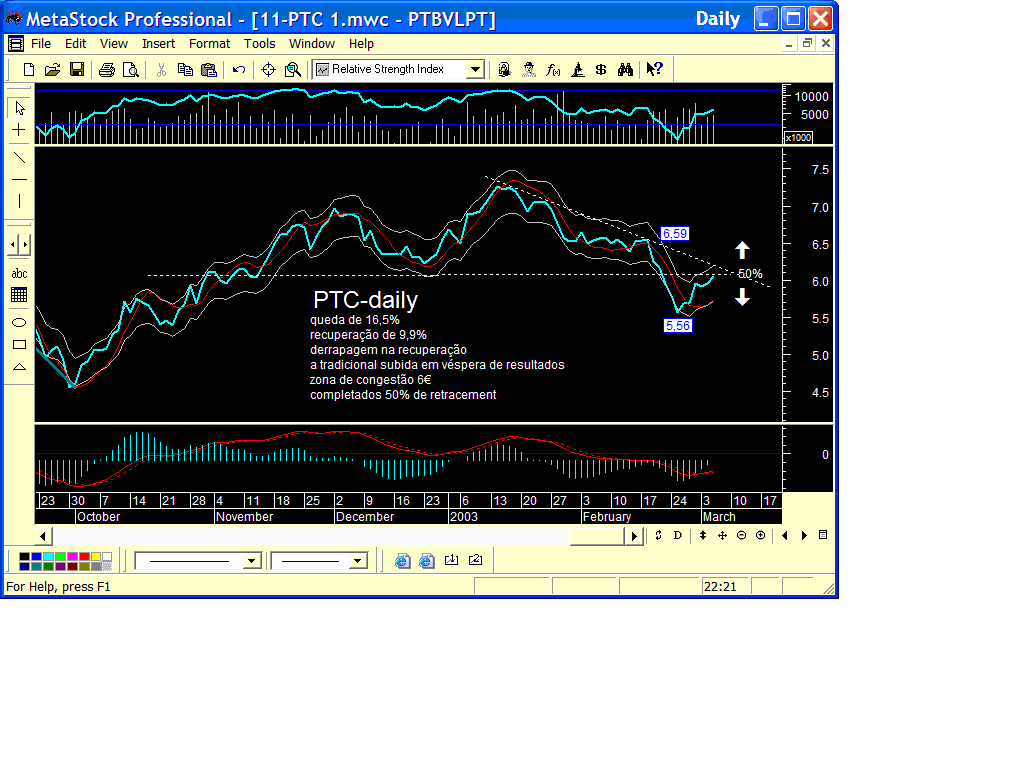Select the arrow pointer tool
This screenshot has width=1024, height=768.
click(x=20, y=108)
